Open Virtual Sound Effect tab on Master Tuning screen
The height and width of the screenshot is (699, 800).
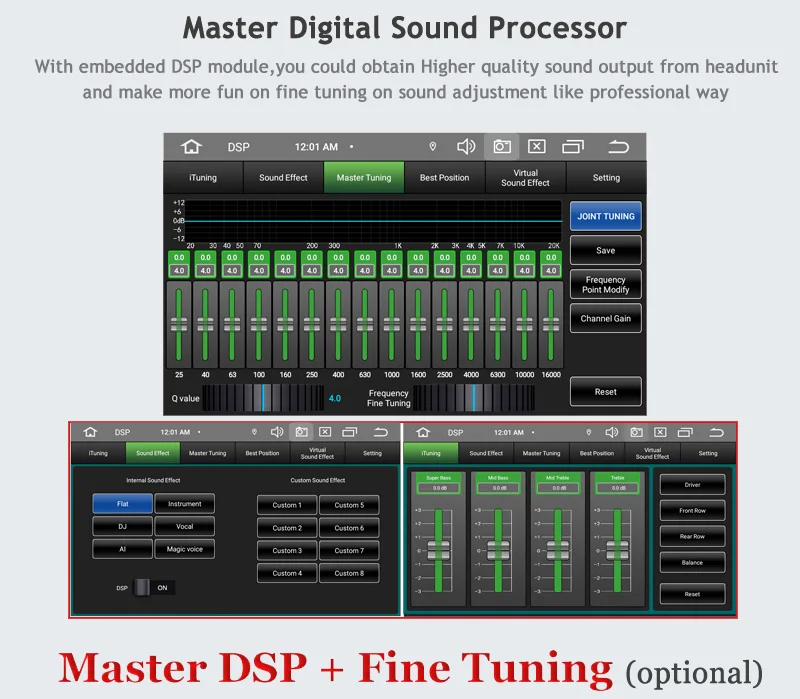[x=526, y=178]
